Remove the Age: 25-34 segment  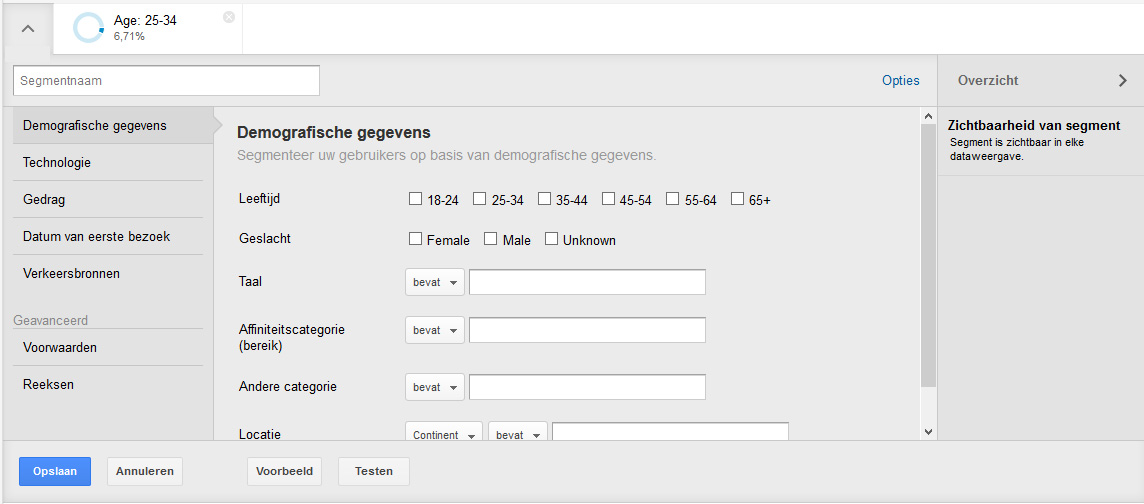point(229,17)
